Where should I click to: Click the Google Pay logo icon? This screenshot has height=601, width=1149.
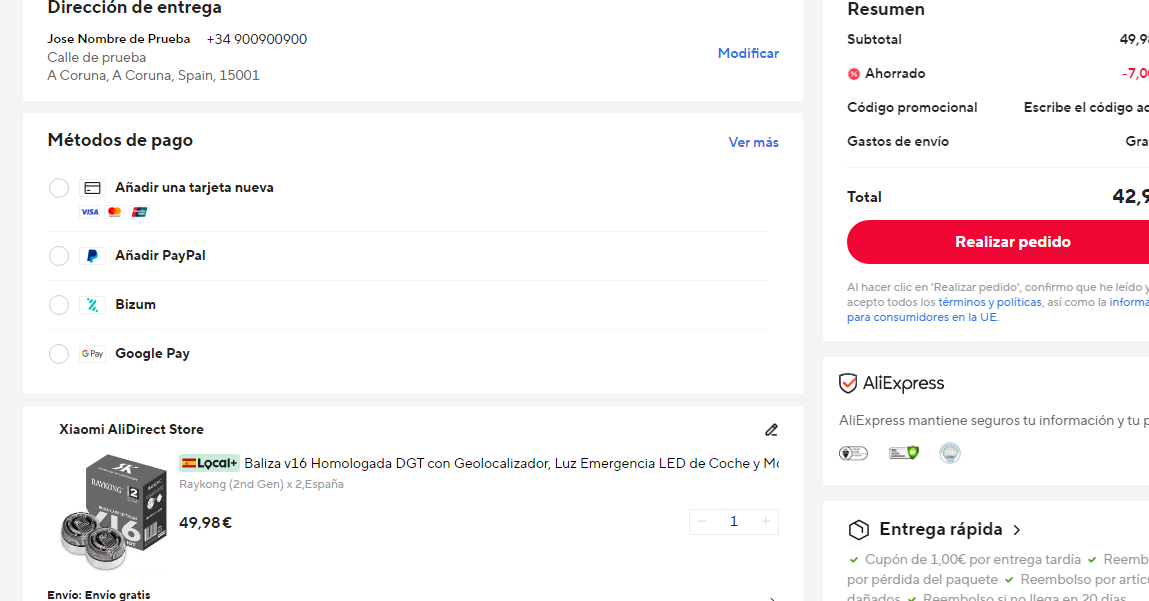click(x=92, y=354)
